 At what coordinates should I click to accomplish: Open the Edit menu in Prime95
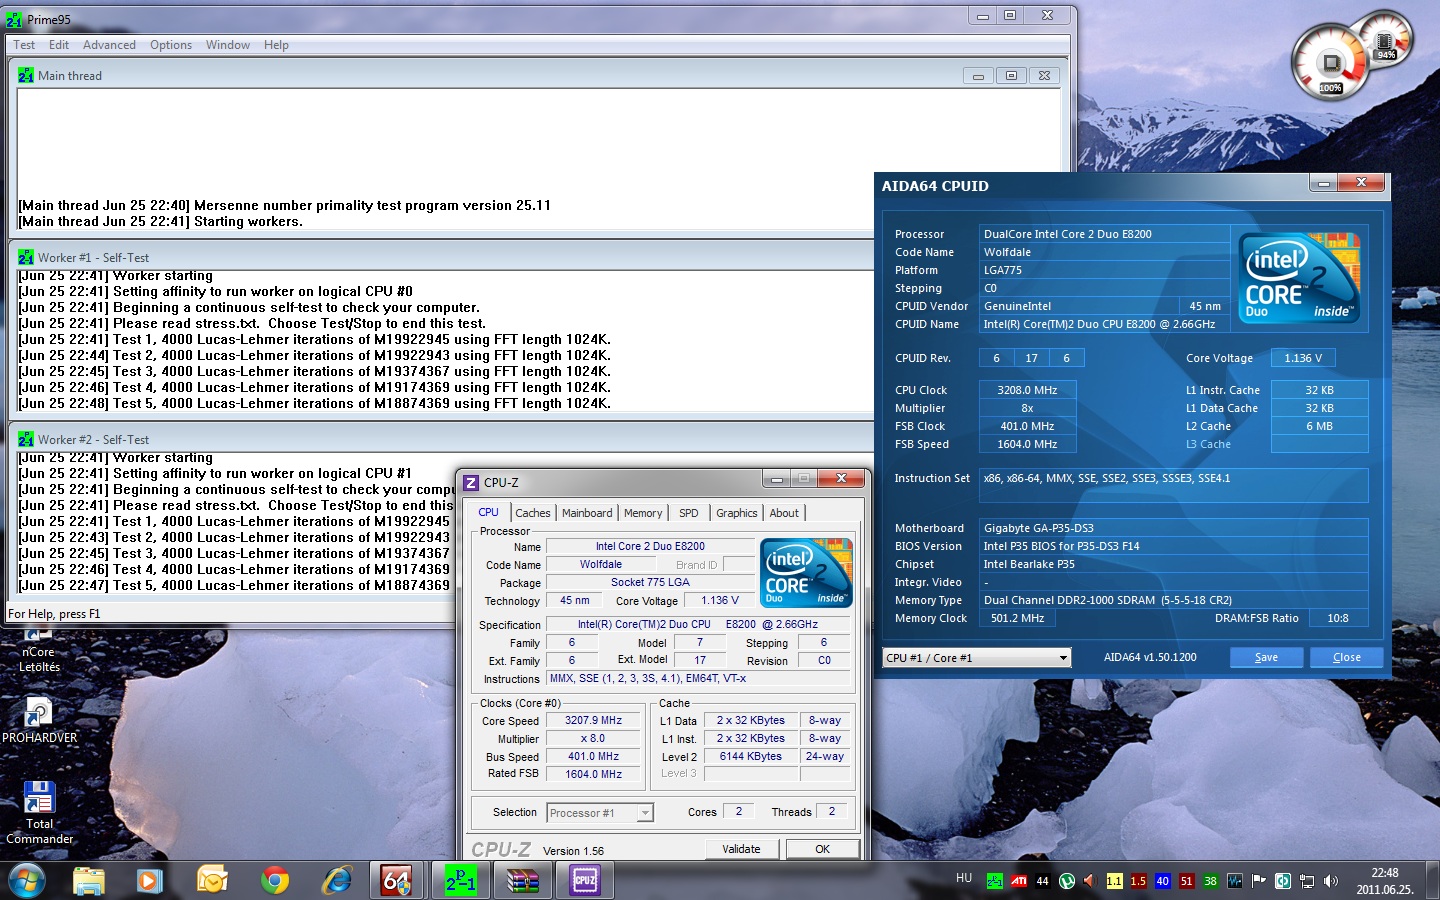pyautogui.click(x=59, y=45)
